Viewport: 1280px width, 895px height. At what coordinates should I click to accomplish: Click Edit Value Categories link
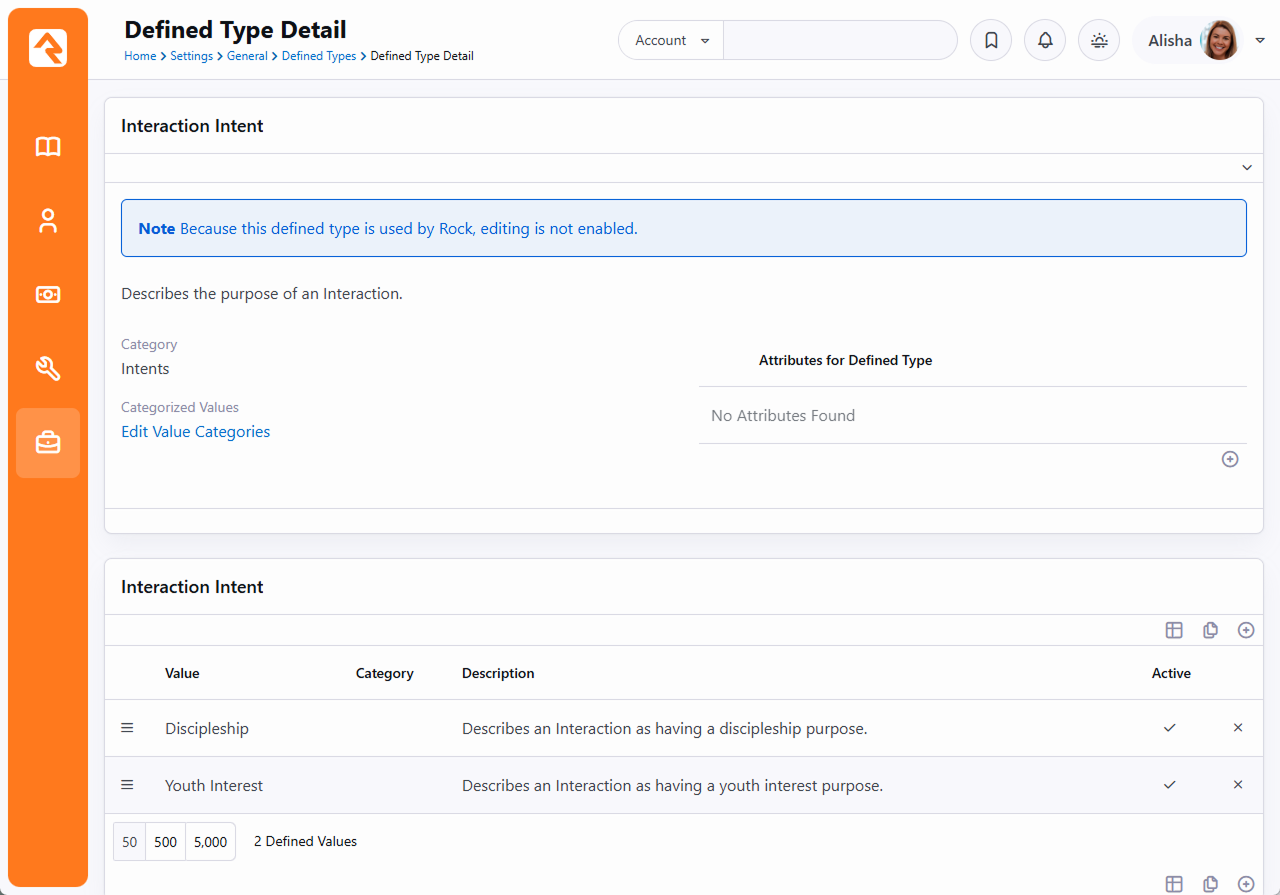point(195,432)
